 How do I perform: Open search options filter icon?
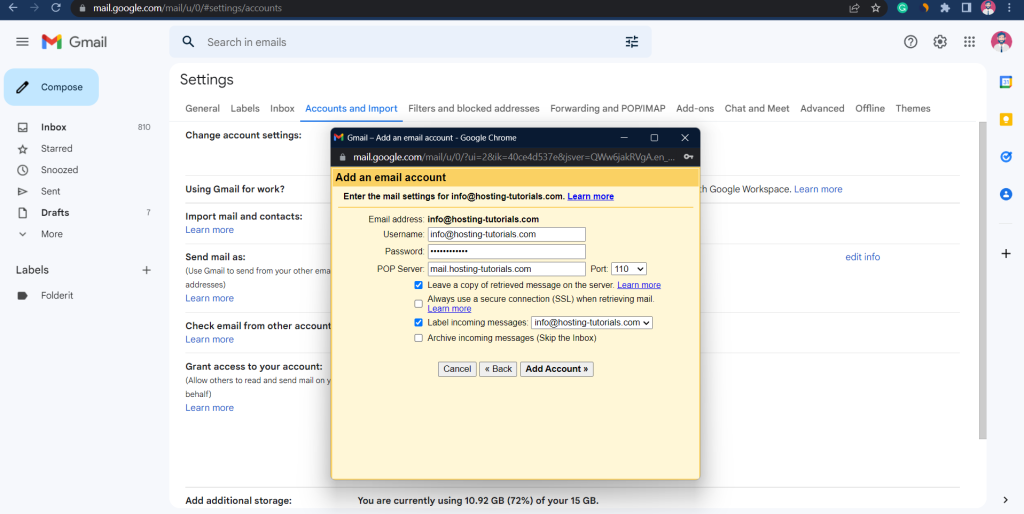click(632, 42)
